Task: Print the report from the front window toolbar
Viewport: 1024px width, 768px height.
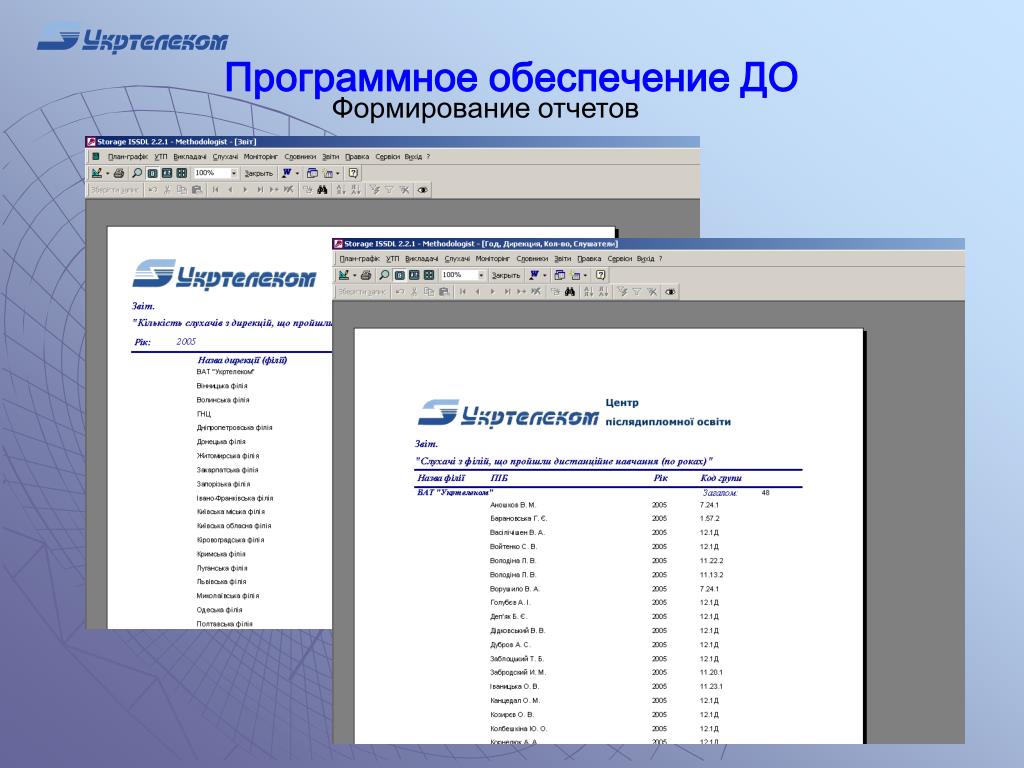Action: pyautogui.click(x=366, y=275)
